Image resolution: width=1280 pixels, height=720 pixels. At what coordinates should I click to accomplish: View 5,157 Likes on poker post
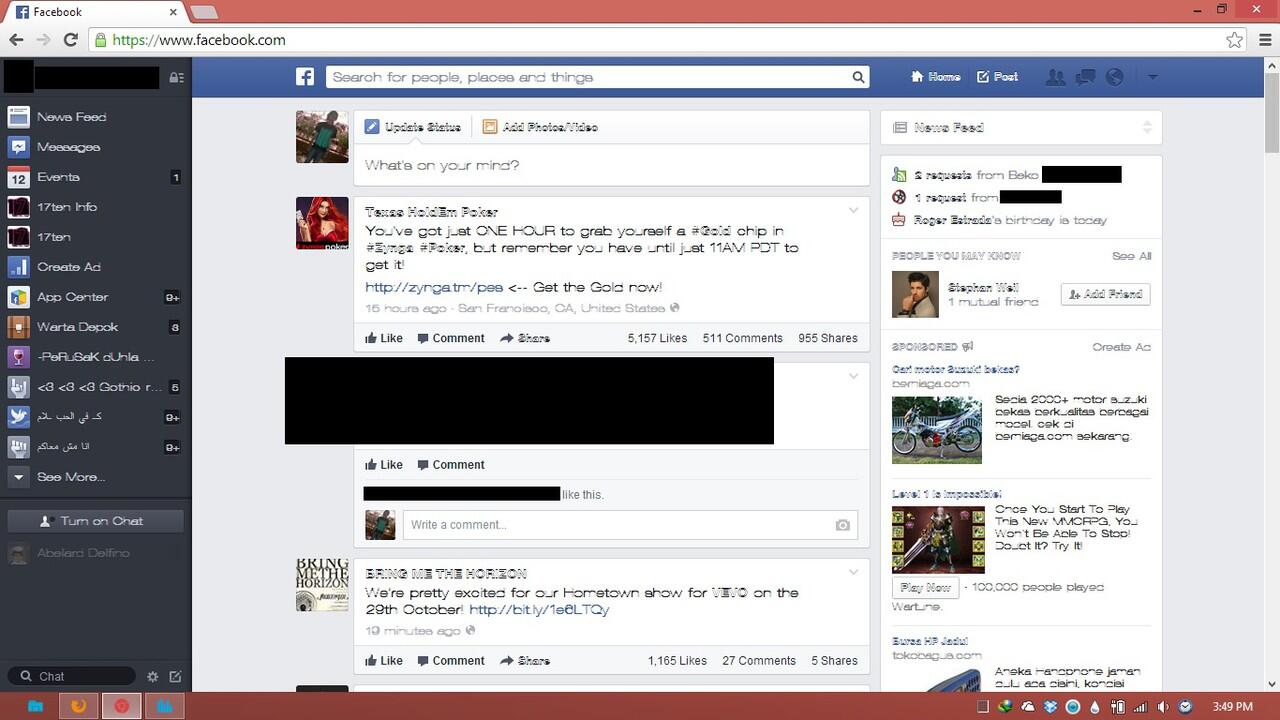pos(657,338)
